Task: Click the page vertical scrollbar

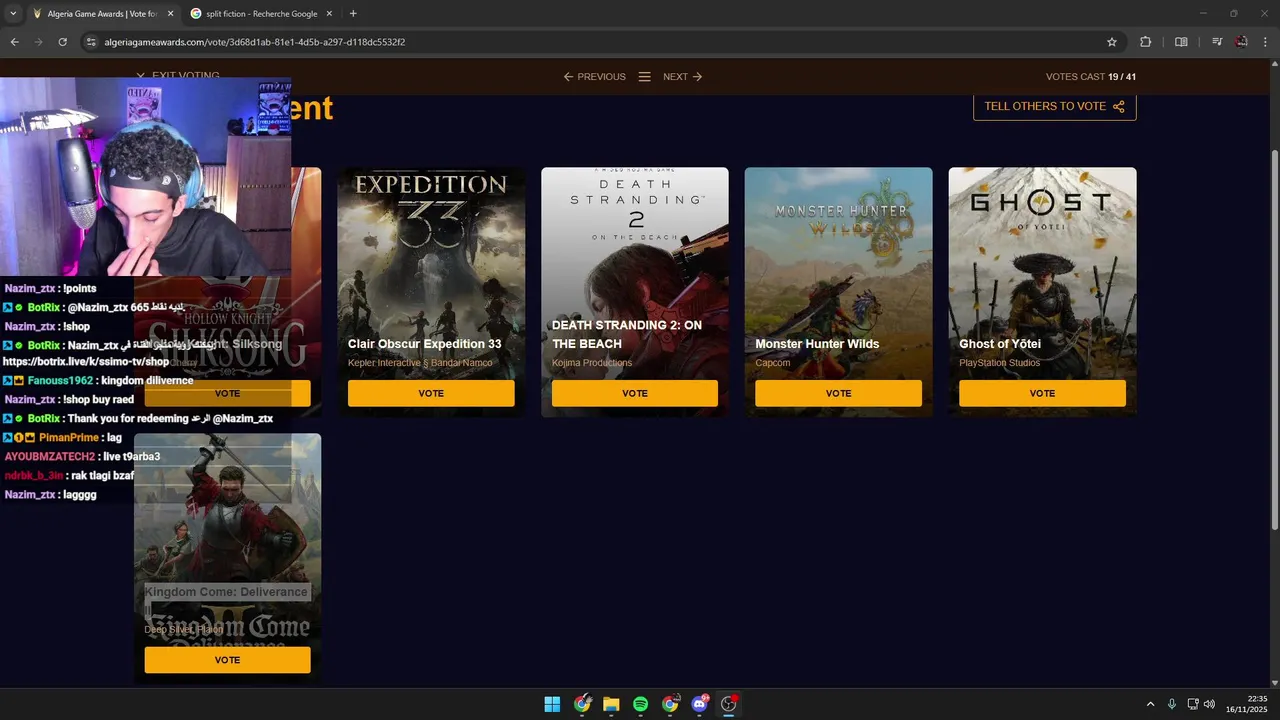Action: (1274, 340)
